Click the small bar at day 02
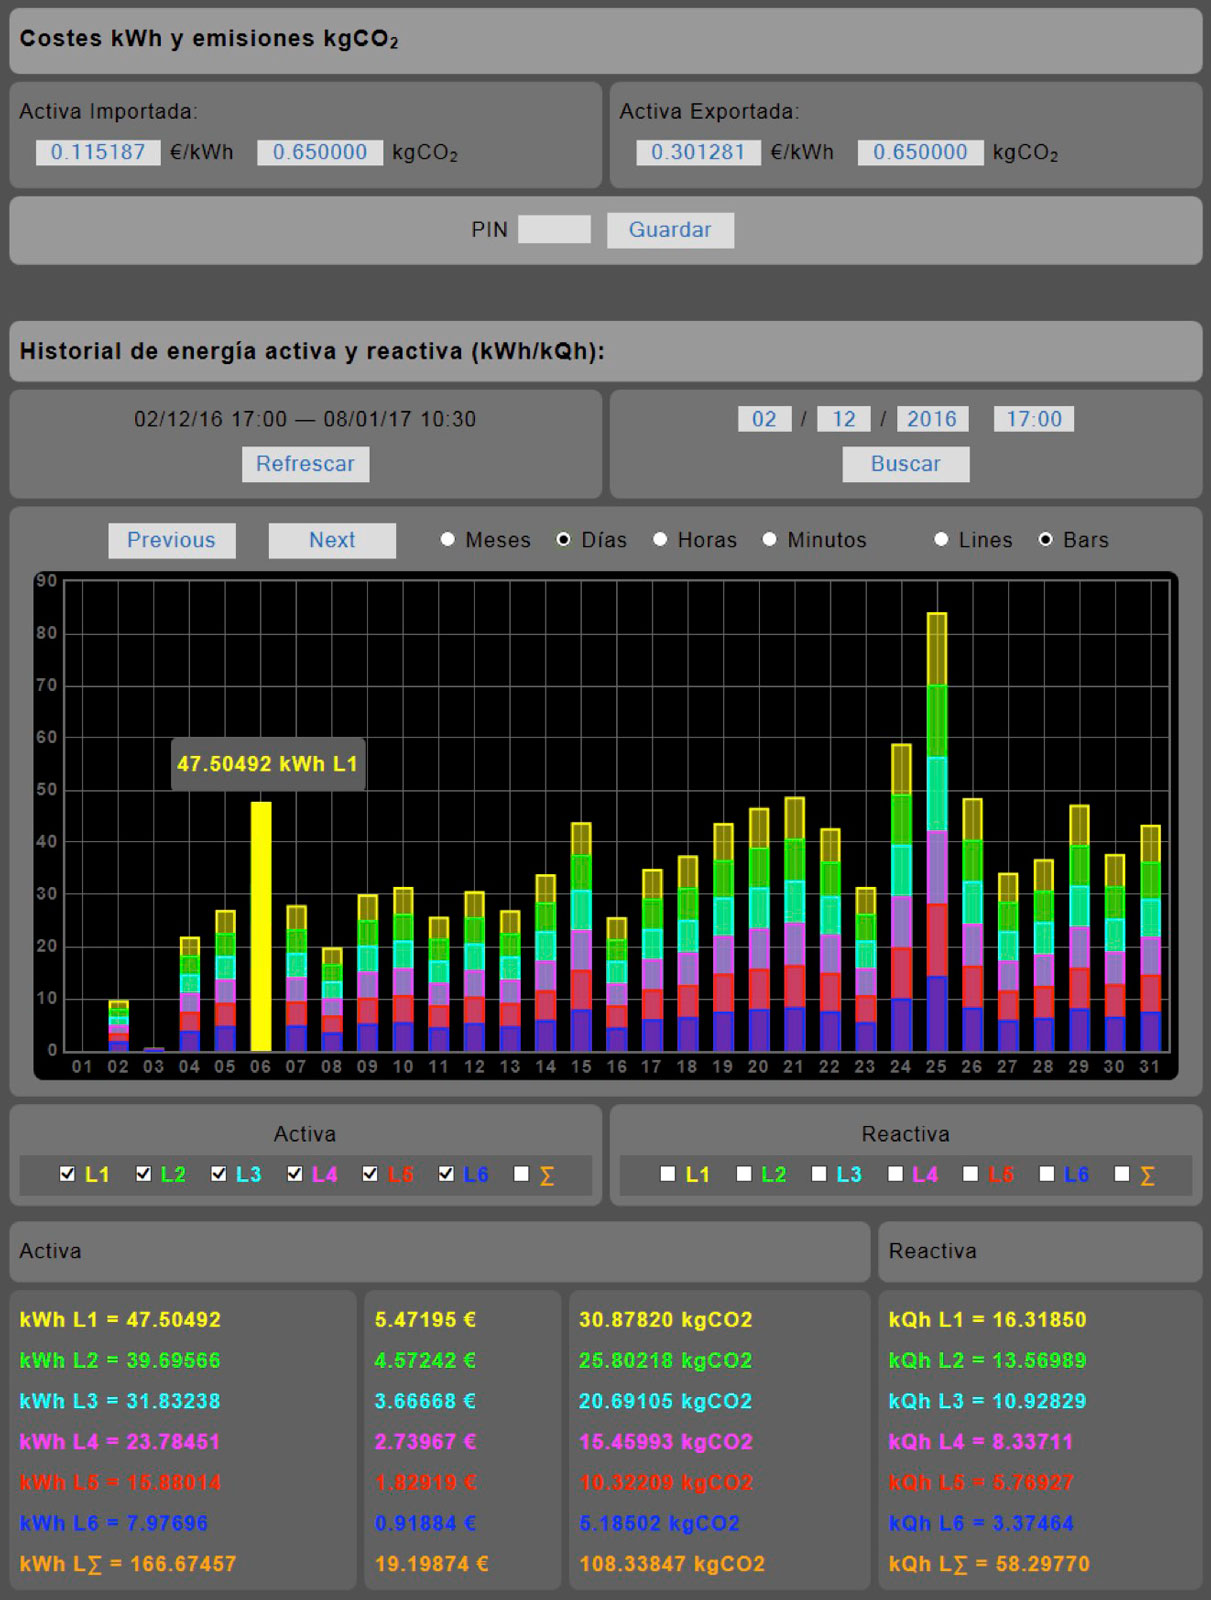1211x1600 pixels. pos(118,1025)
